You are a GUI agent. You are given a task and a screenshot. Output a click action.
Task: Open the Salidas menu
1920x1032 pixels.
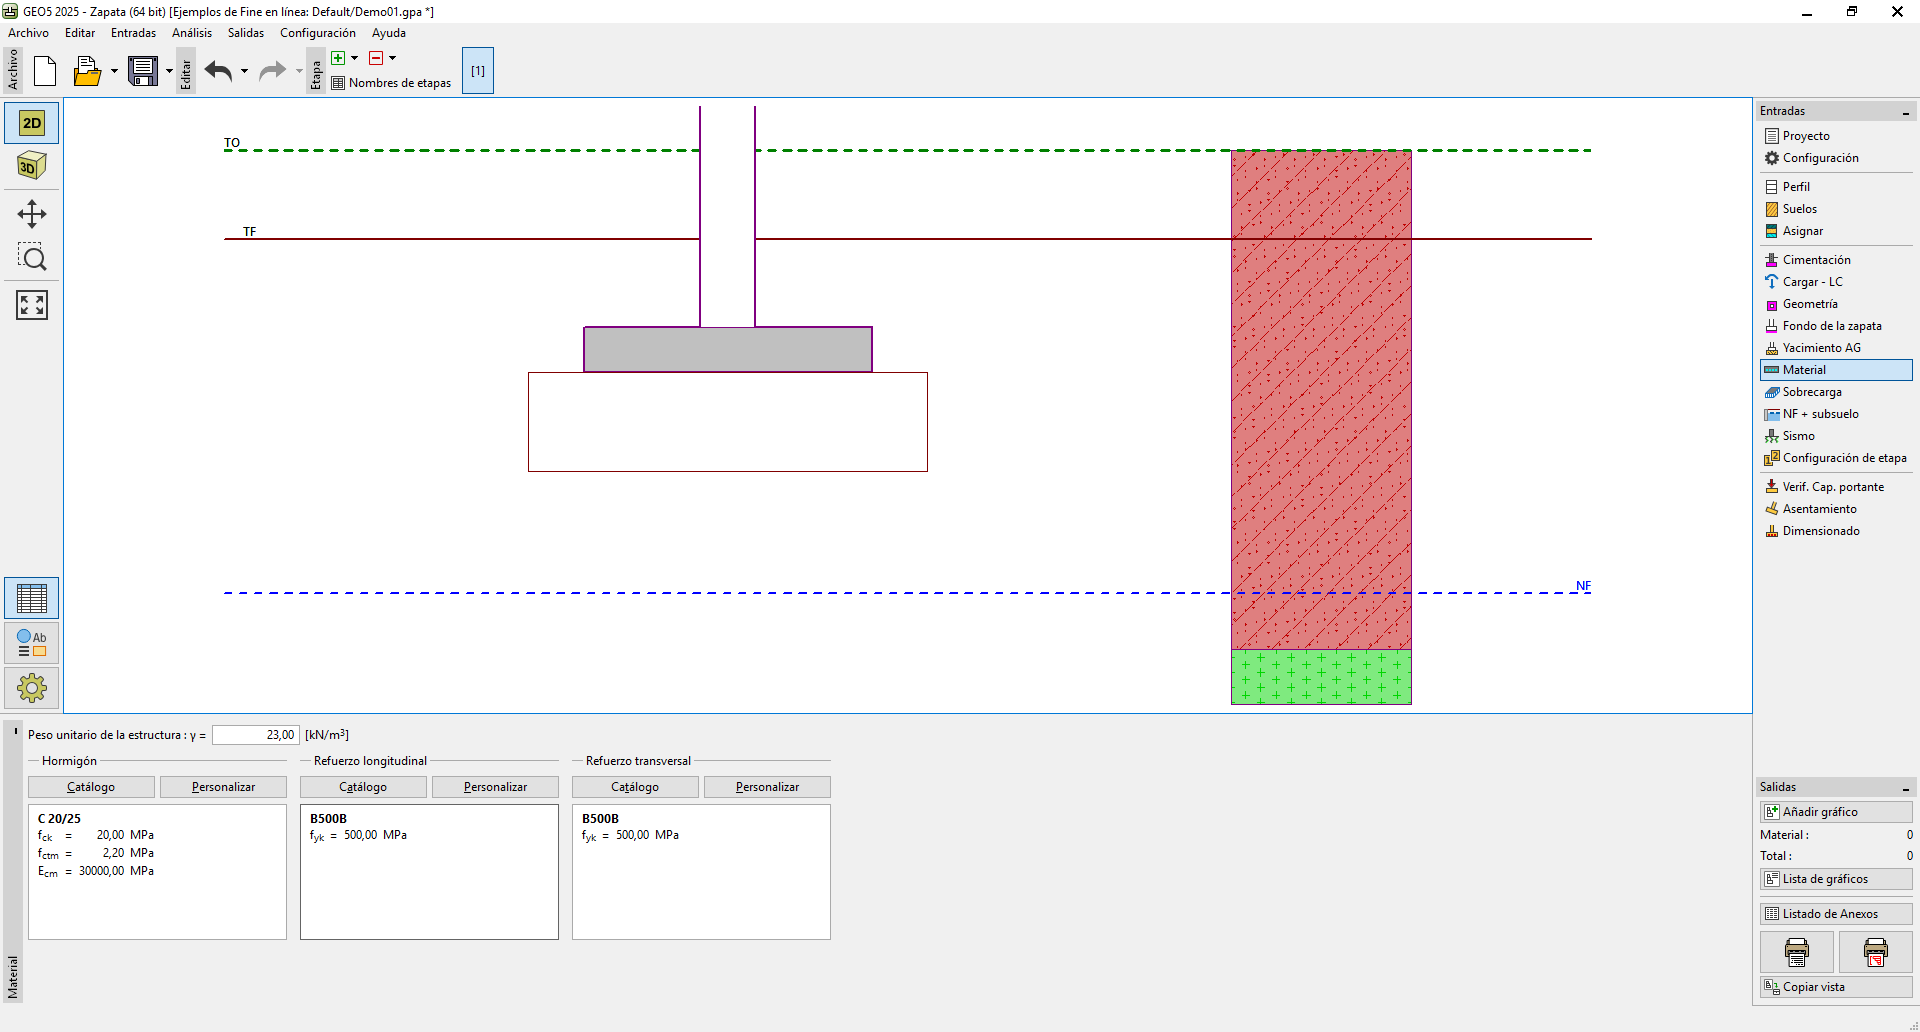(245, 33)
